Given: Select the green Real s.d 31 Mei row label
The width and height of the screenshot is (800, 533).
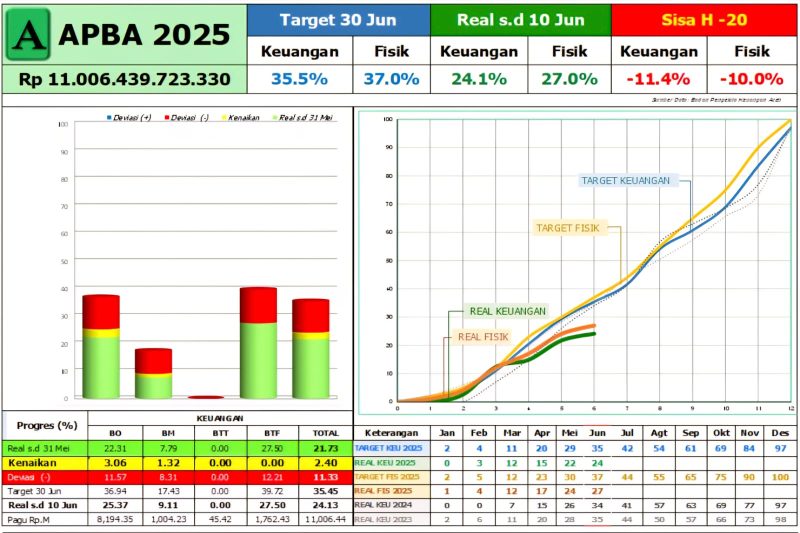Looking at the screenshot, I should [x=45, y=450].
